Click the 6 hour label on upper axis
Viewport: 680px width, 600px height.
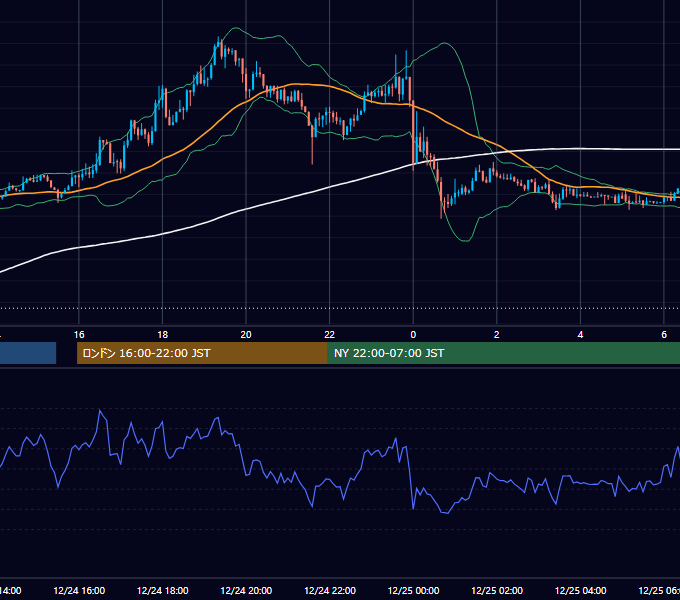pos(664,335)
